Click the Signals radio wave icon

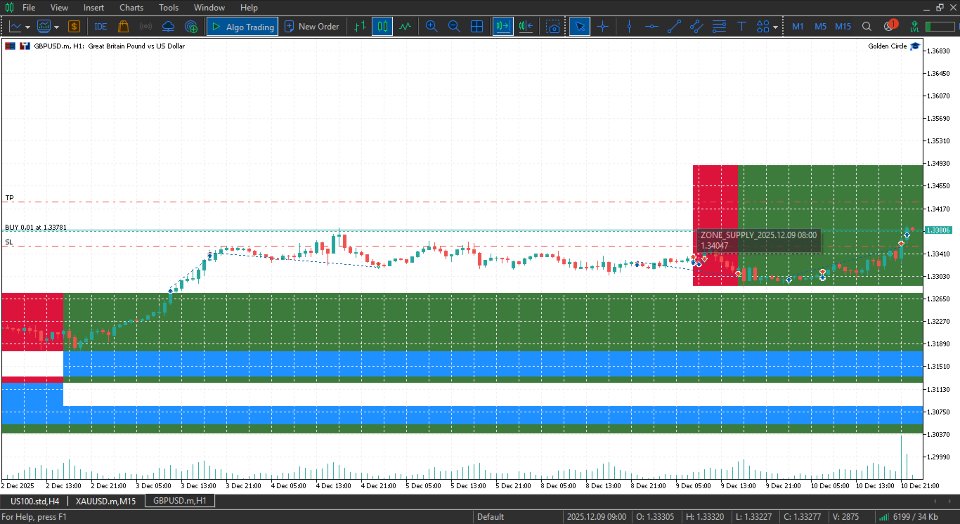tap(146, 26)
